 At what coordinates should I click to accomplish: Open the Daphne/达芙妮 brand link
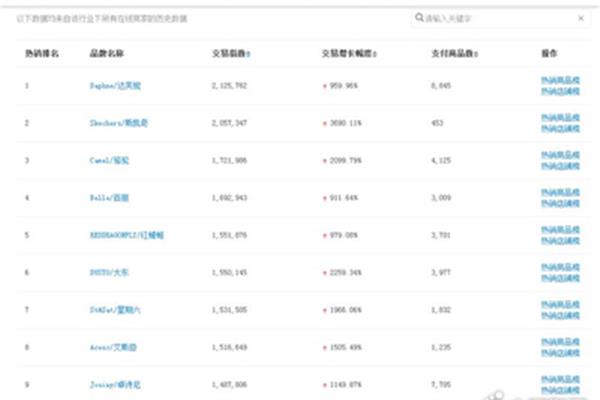tap(115, 85)
